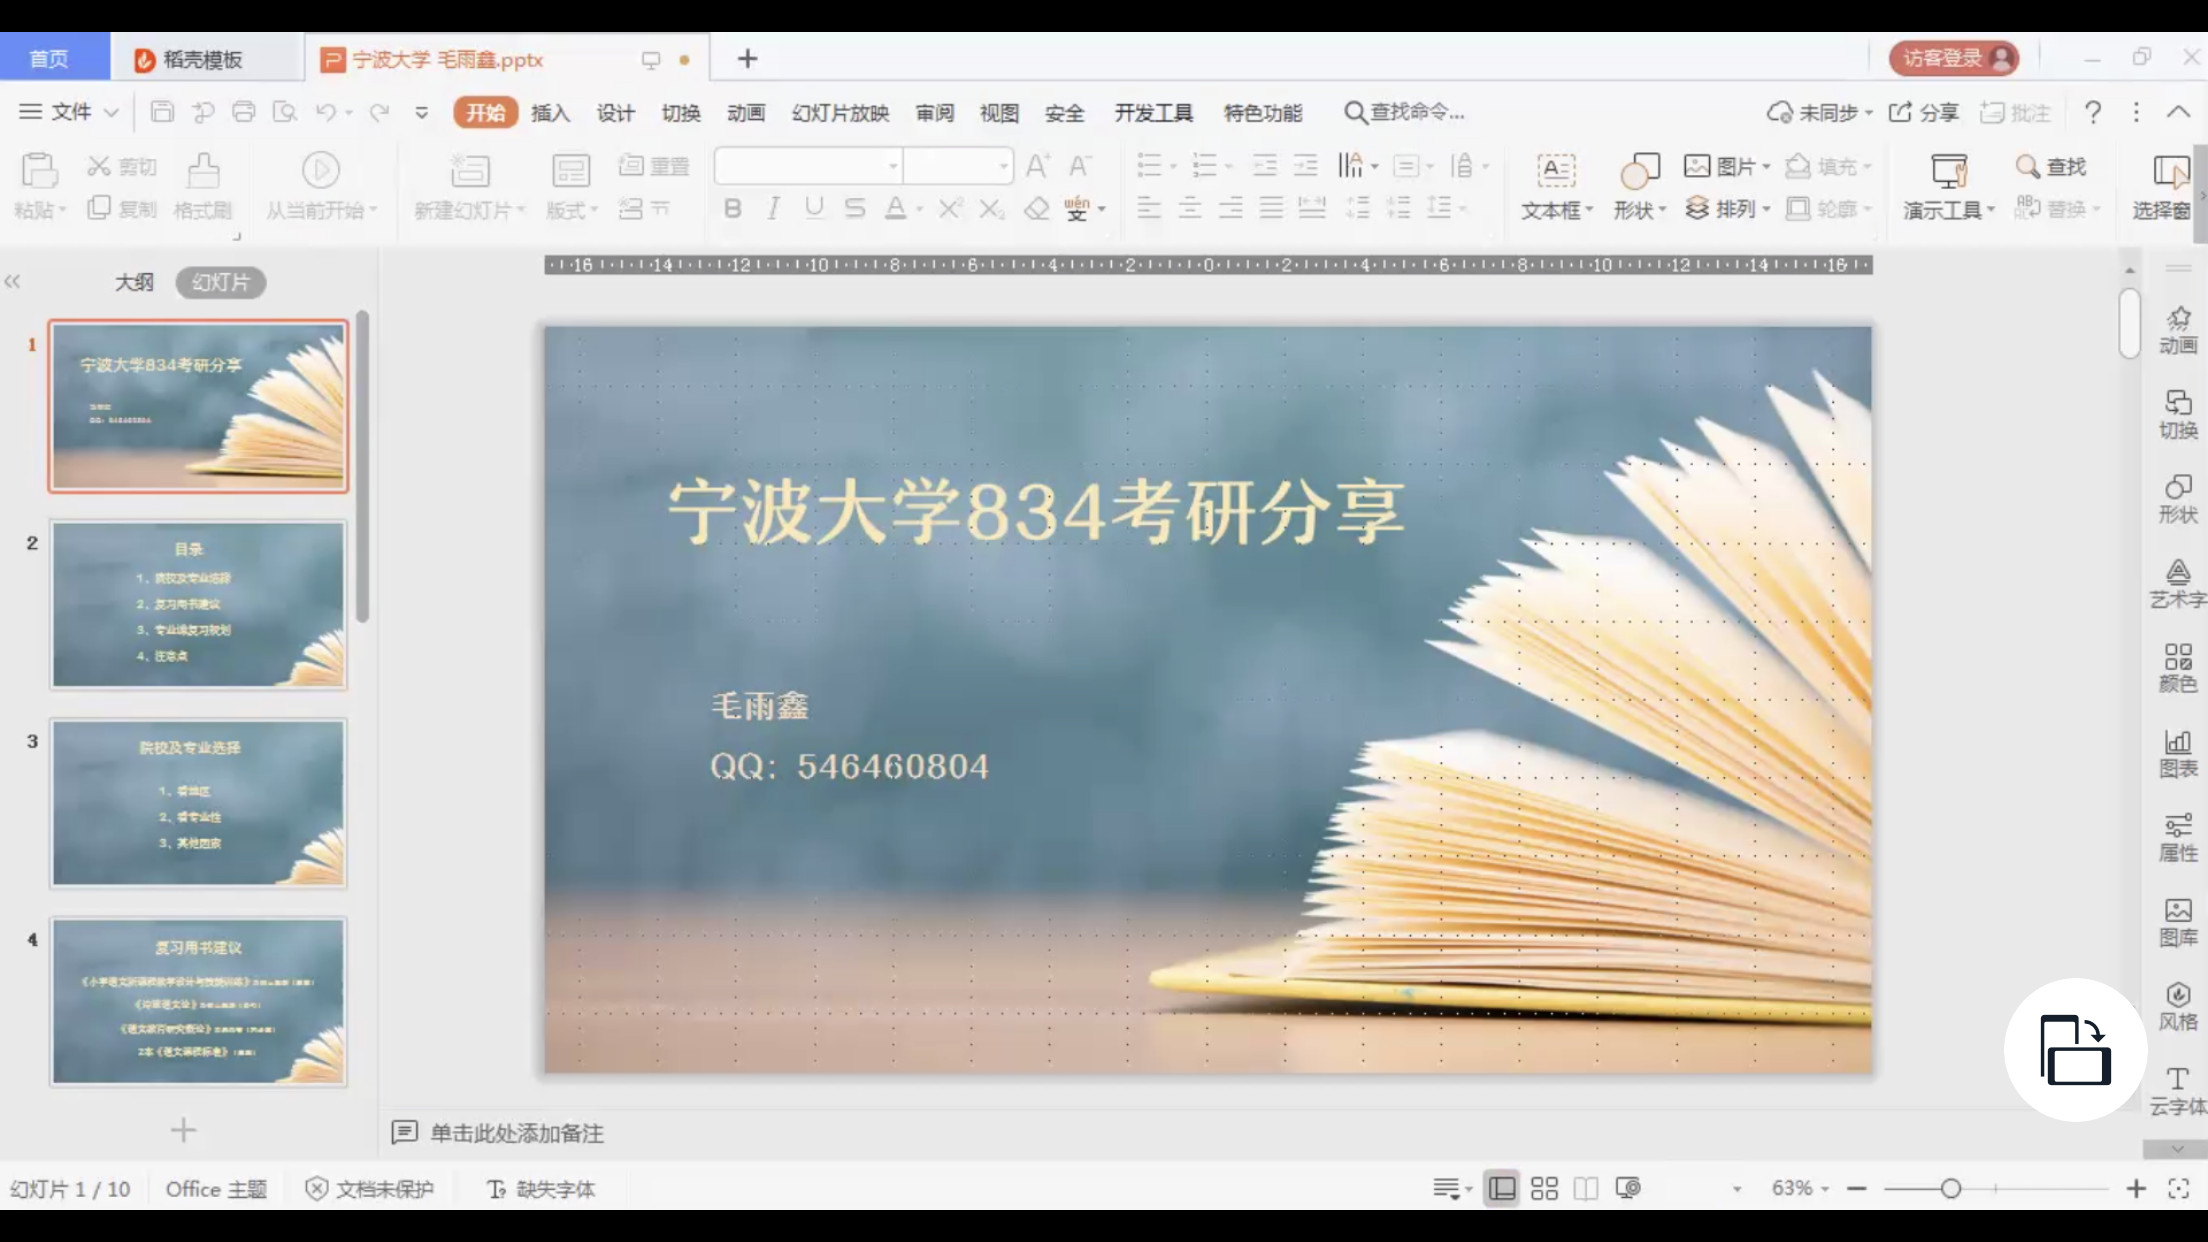Click the slide sorter view icon
This screenshot has width=2208, height=1242.
coord(1544,1188)
